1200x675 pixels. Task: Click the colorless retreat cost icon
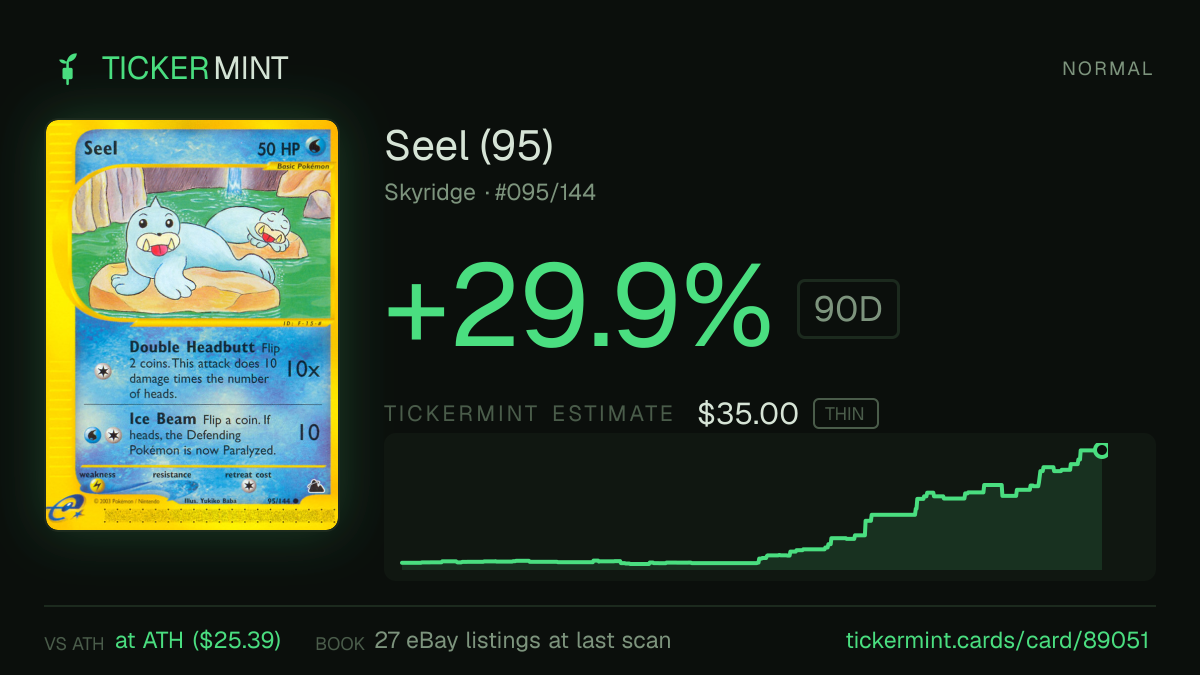click(x=249, y=486)
